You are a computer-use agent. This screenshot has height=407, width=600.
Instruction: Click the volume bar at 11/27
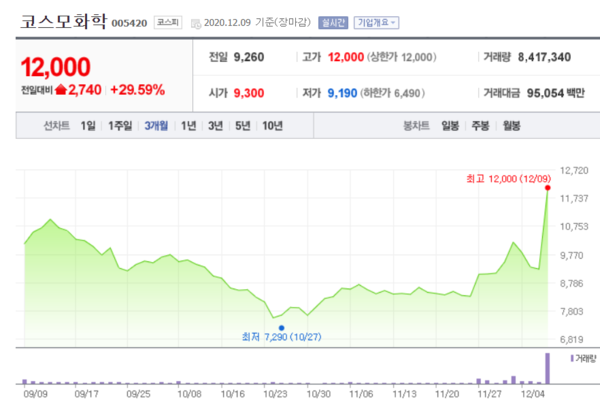coord(478,381)
